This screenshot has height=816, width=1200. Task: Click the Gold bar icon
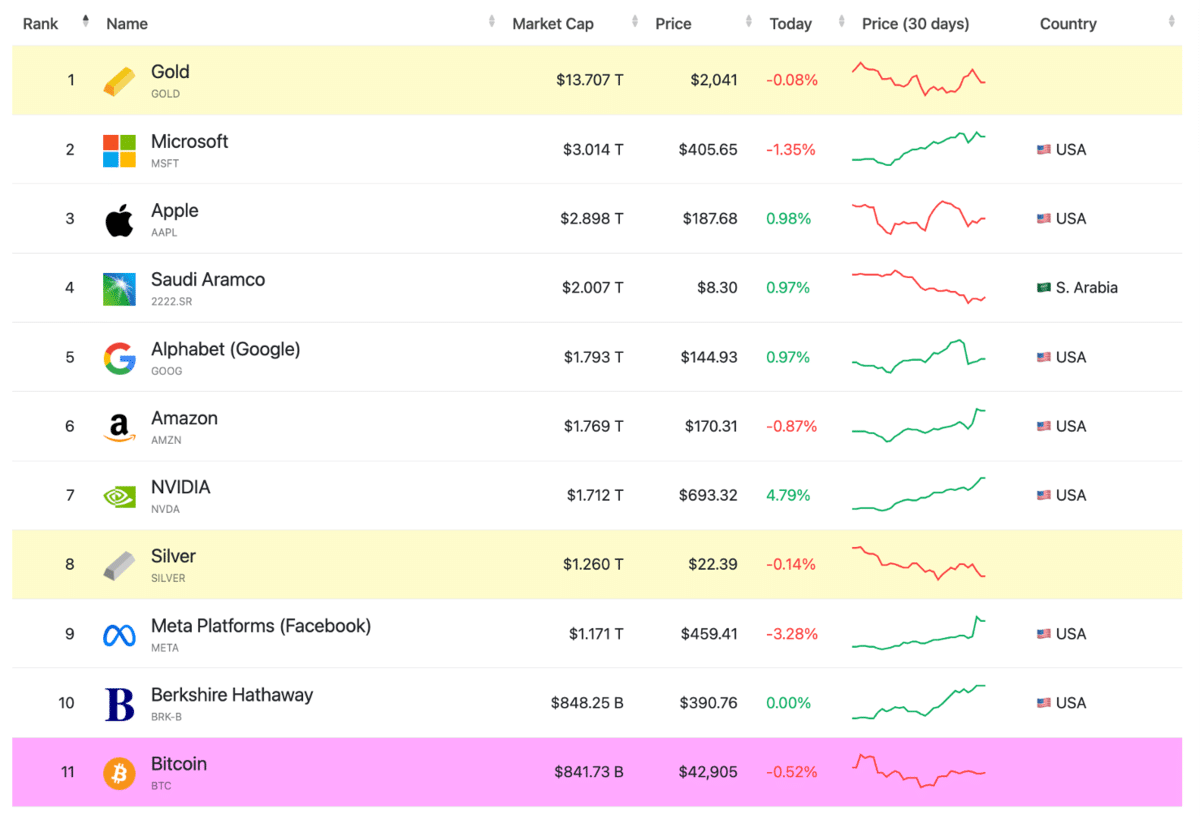(119, 81)
